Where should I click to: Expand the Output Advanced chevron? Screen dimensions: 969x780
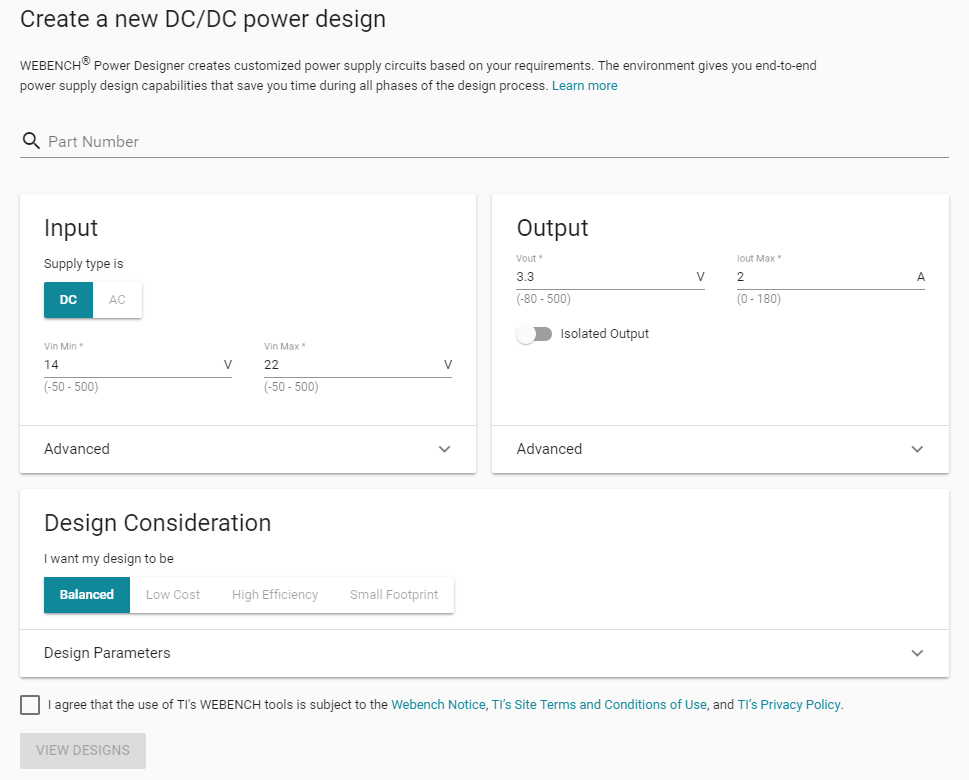917,449
